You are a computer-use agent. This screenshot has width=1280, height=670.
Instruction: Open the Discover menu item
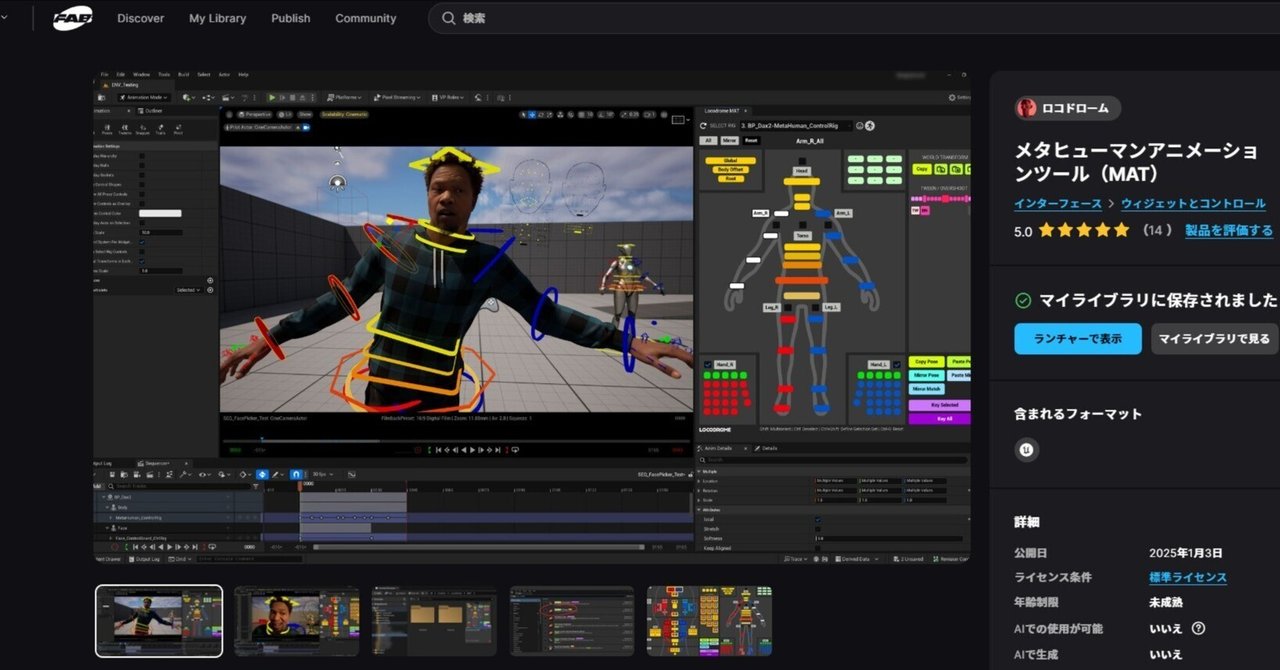pyautogui.click(x=140, y=18)
